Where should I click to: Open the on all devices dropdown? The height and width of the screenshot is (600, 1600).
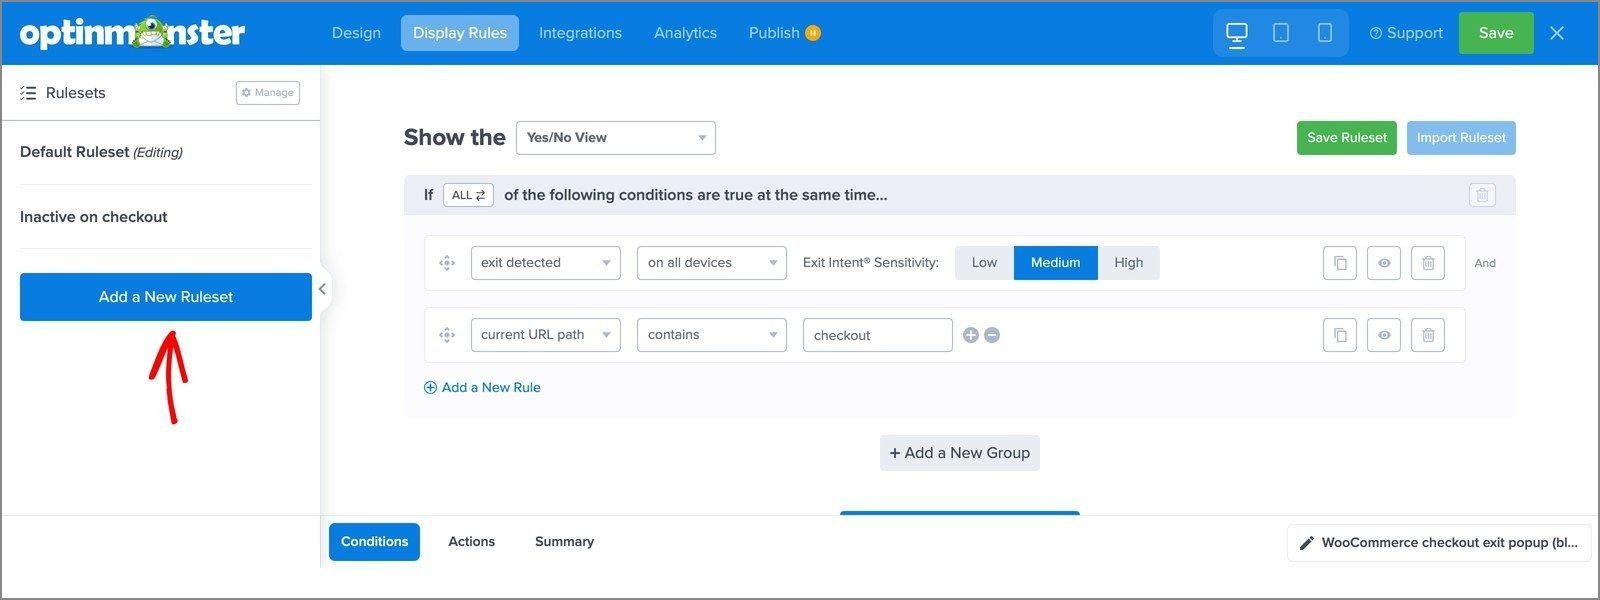click(712, 263)
